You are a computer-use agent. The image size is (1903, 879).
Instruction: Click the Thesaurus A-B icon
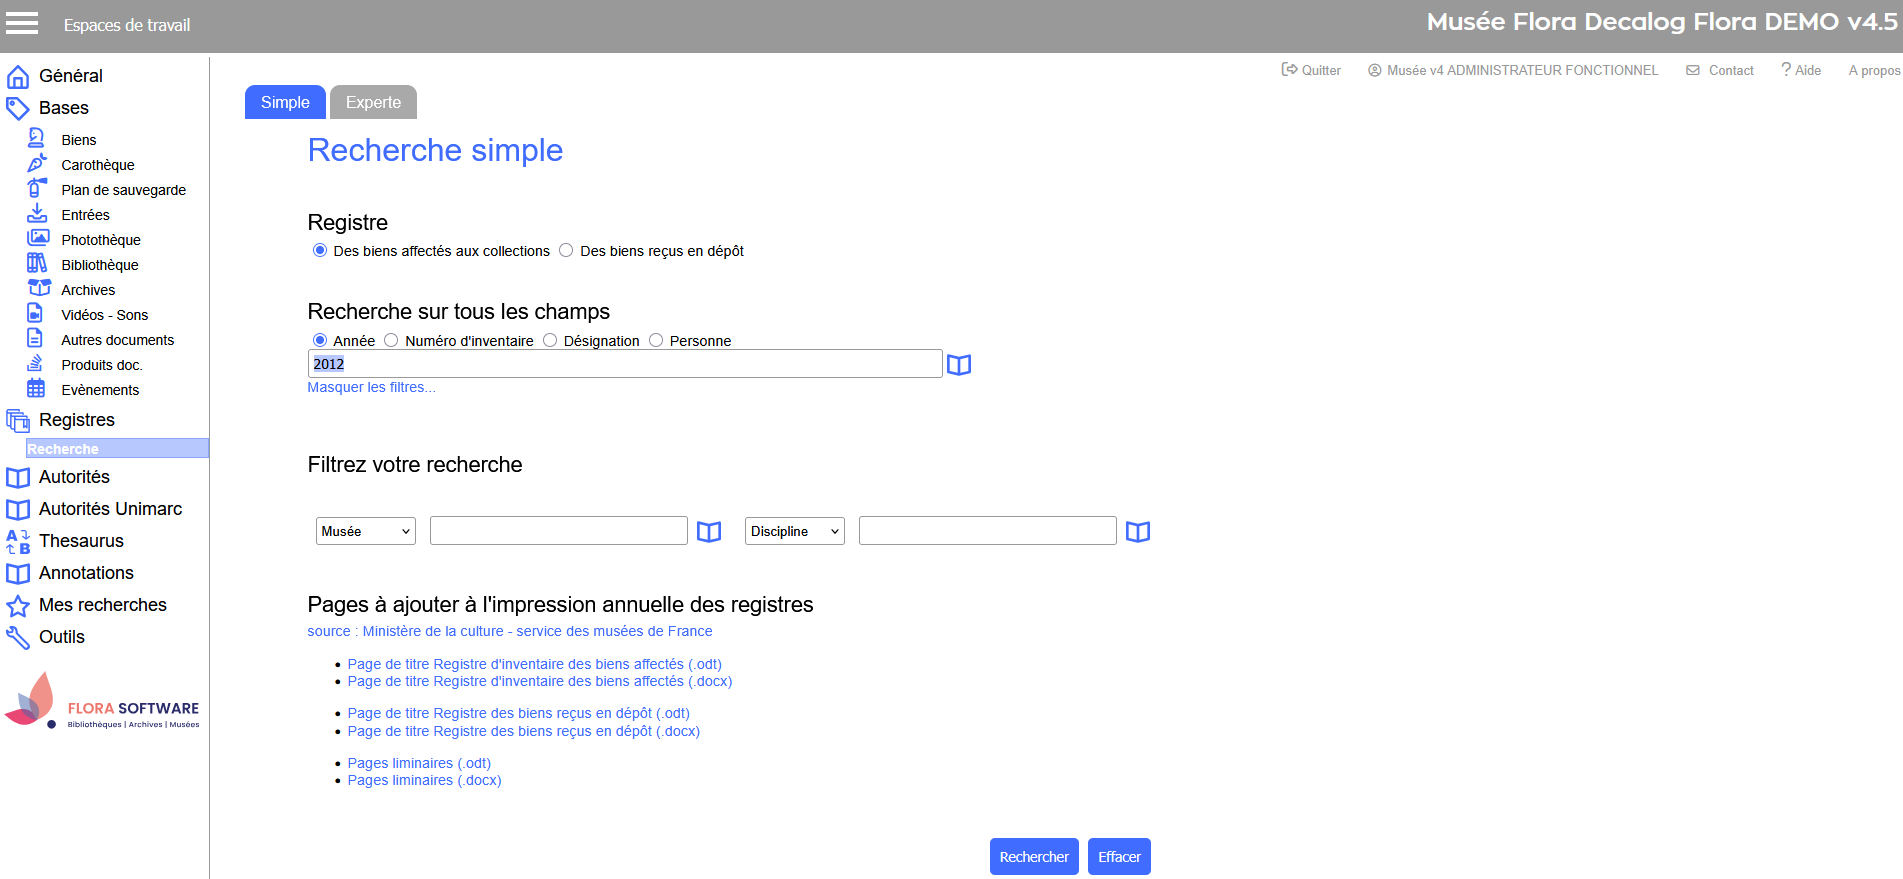[18, 542]
